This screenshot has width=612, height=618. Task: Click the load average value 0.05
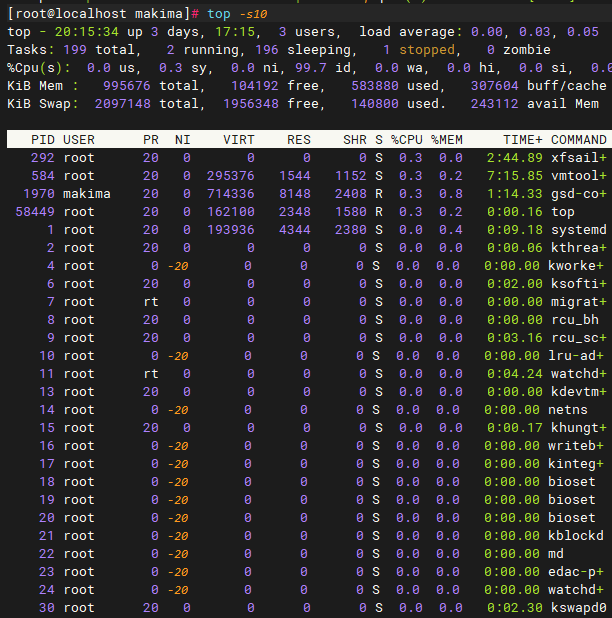coord(582,32)
